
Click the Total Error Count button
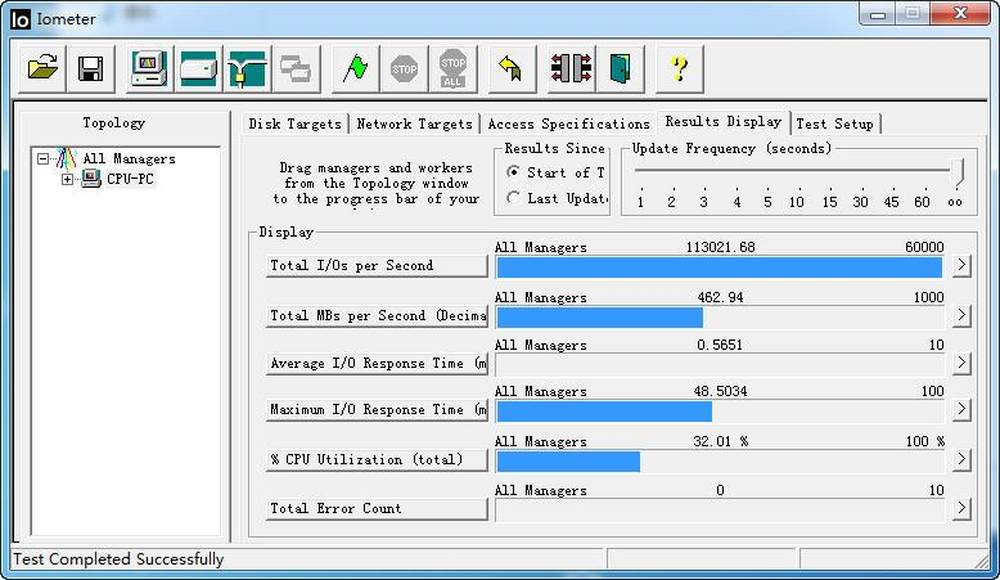(377, 509)
